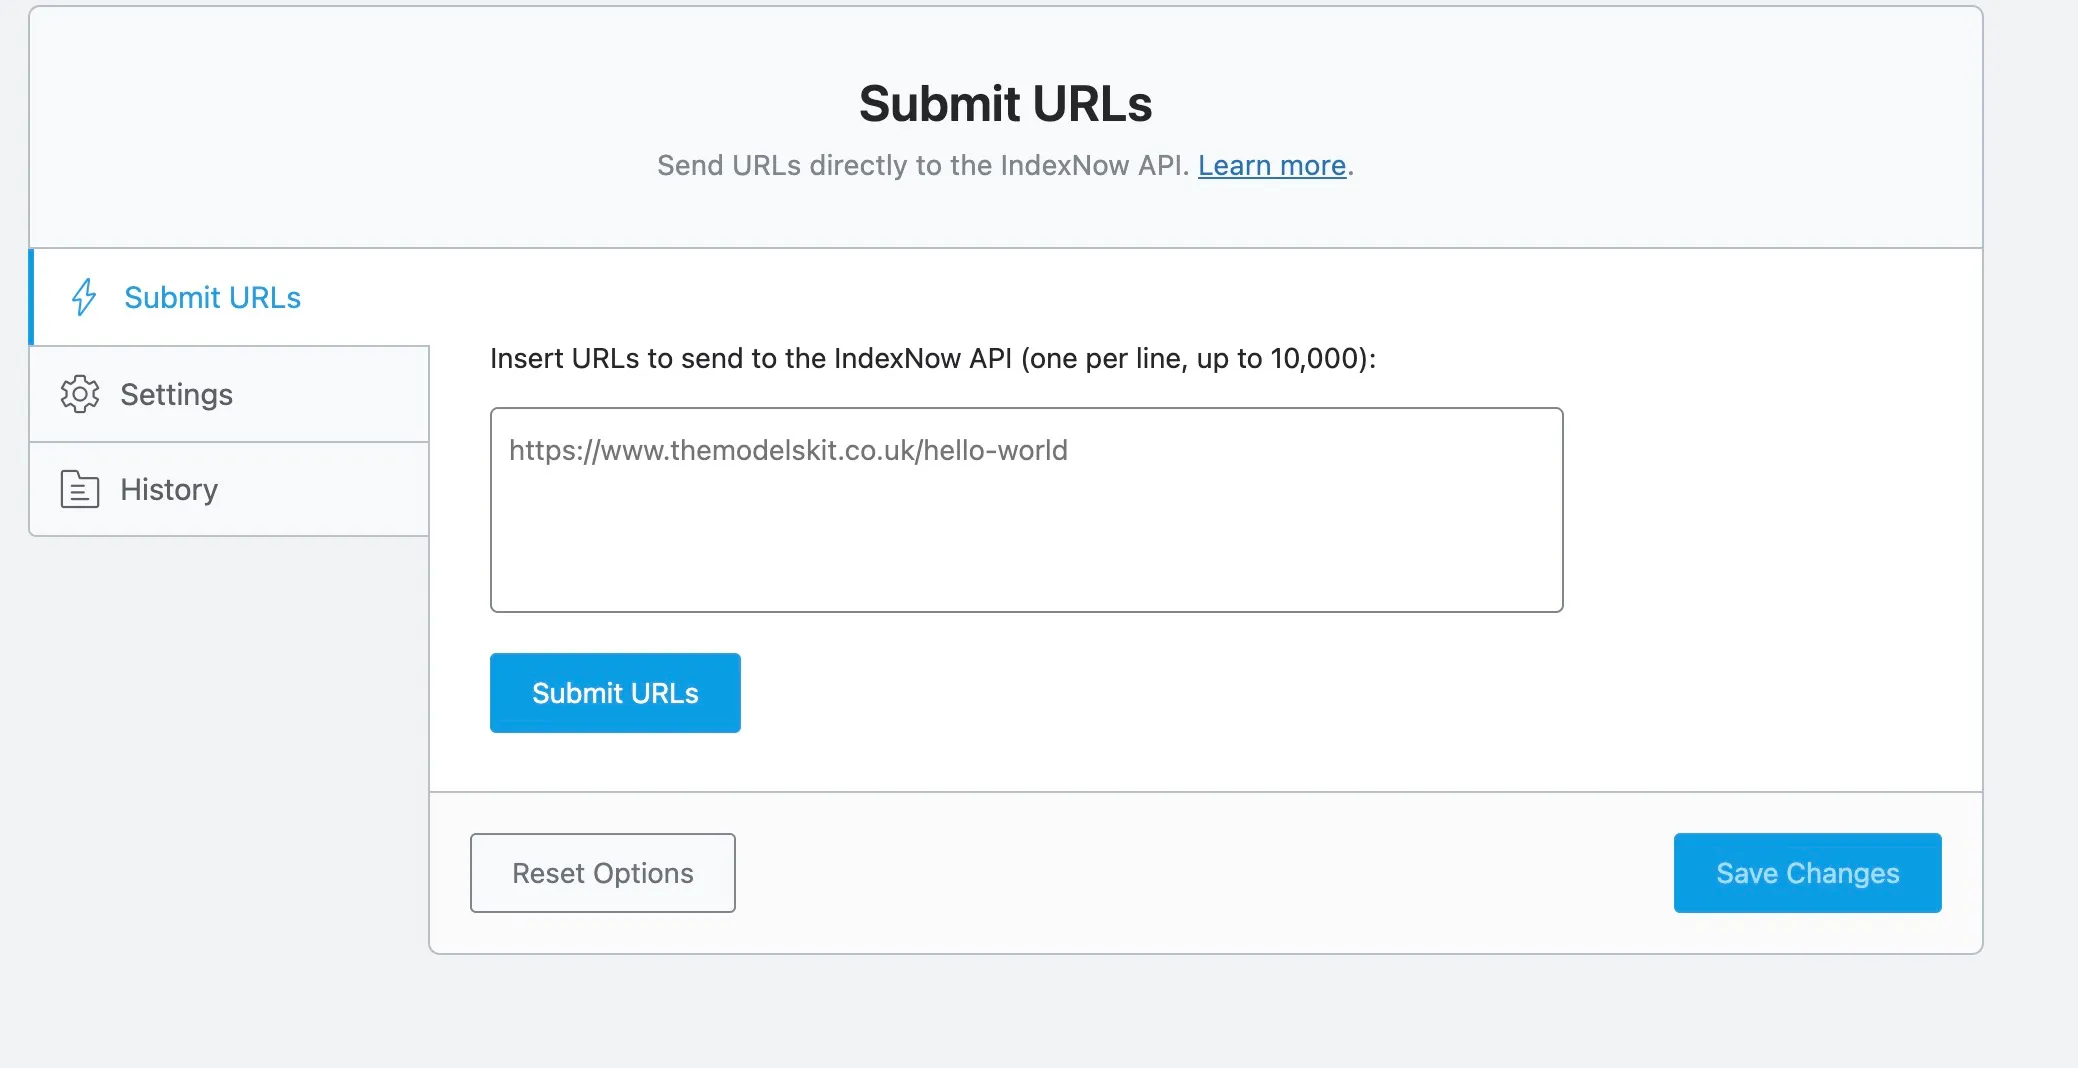
Task: Open the History tab label
Action: click(x=169, y=489)
